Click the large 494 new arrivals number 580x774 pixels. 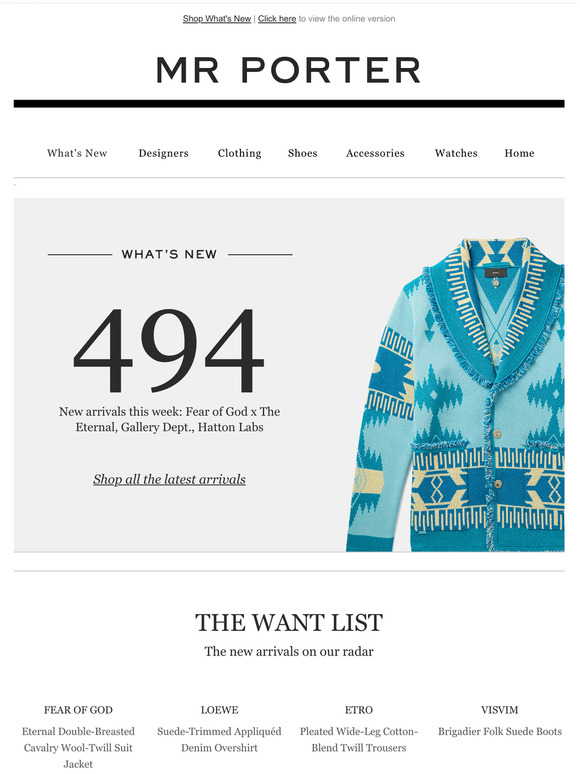click(x=168, y=350)
